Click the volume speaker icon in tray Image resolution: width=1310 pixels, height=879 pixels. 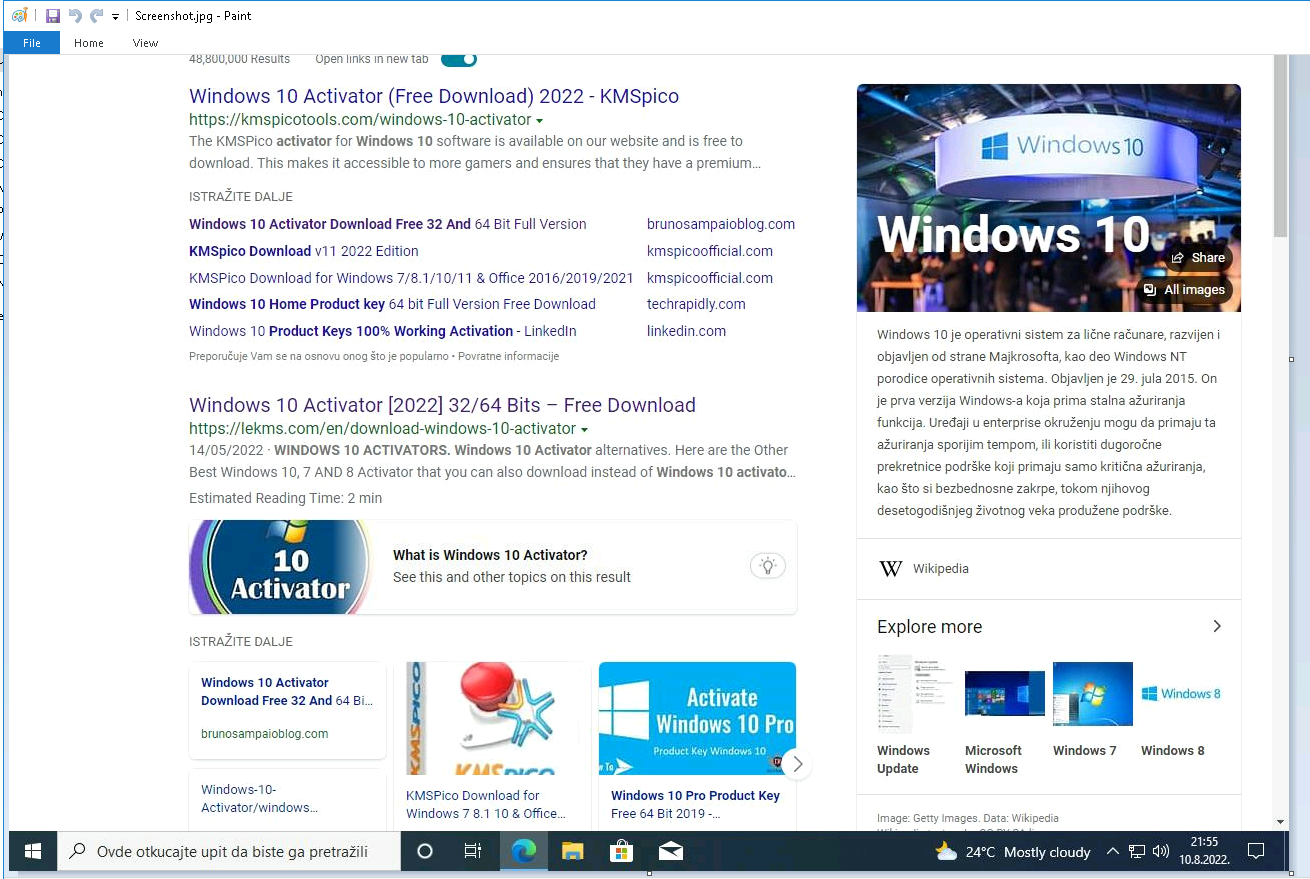pos(1161,852)
